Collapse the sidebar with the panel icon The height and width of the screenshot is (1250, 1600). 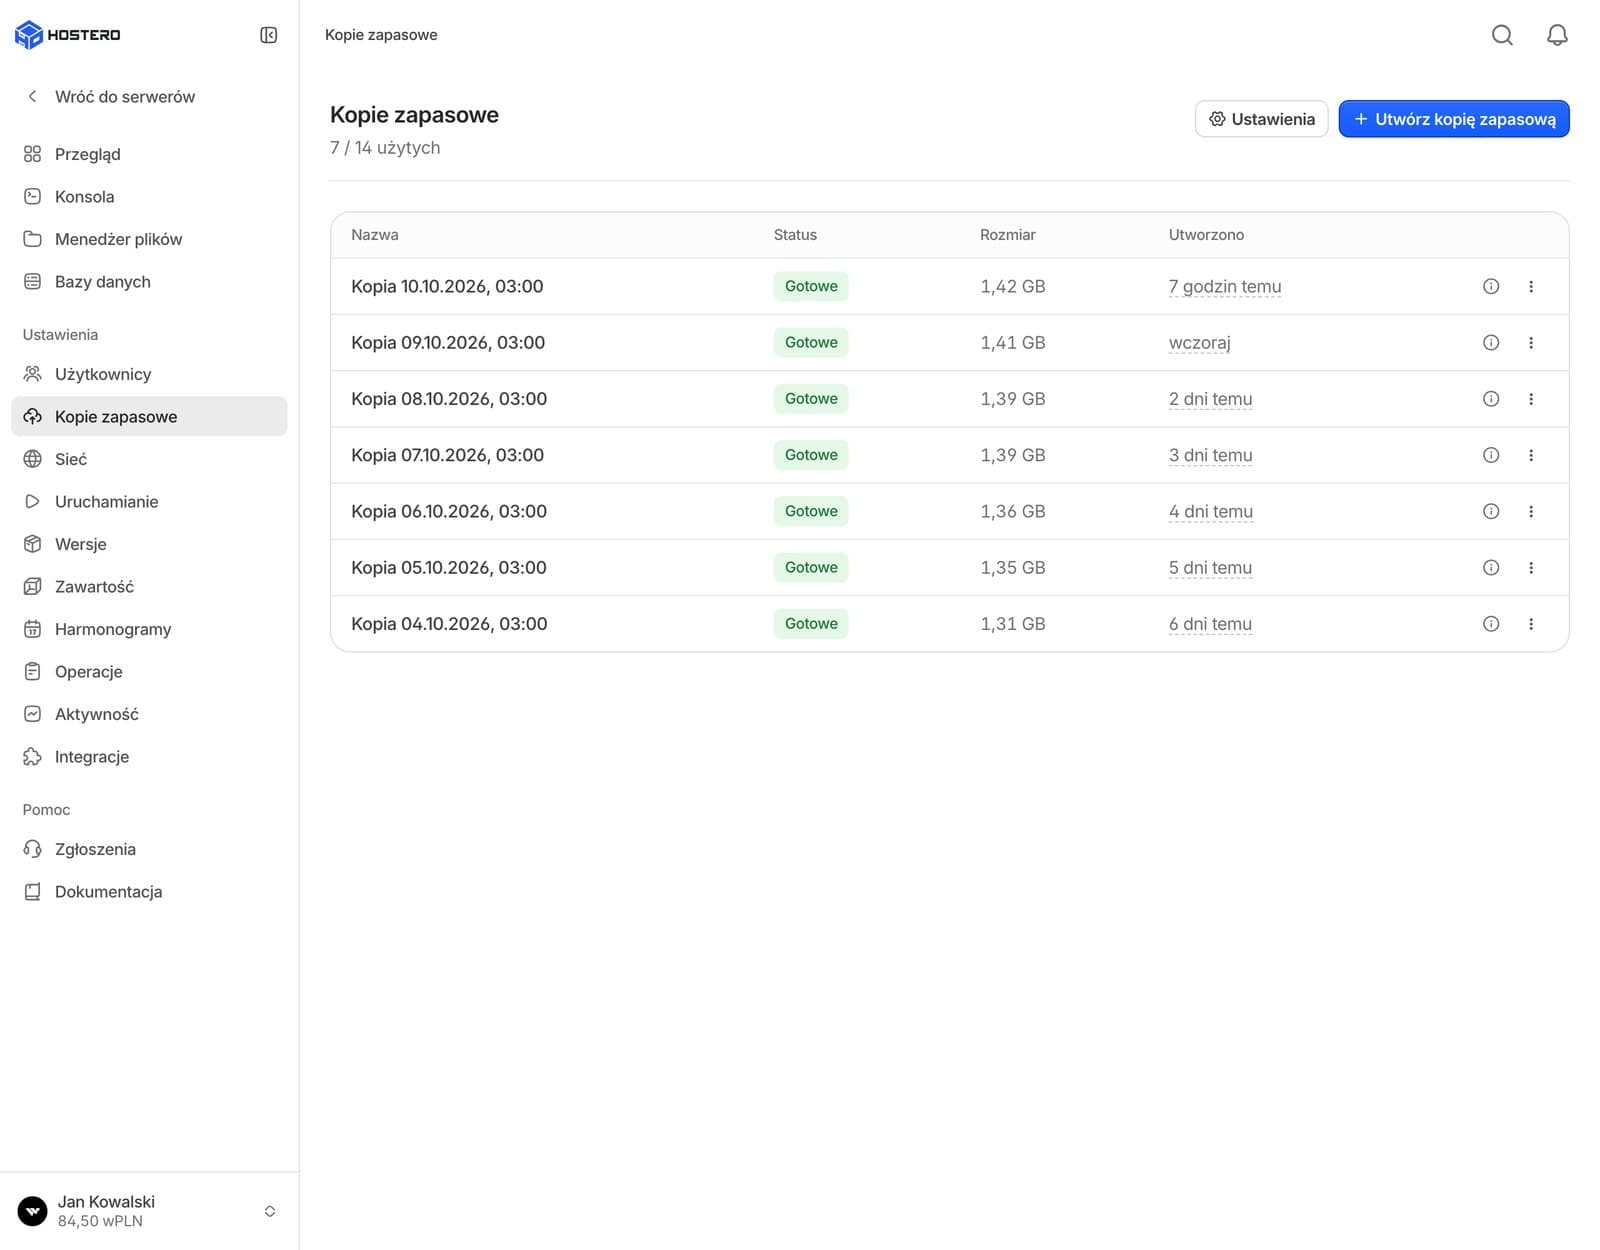[268, 35]
